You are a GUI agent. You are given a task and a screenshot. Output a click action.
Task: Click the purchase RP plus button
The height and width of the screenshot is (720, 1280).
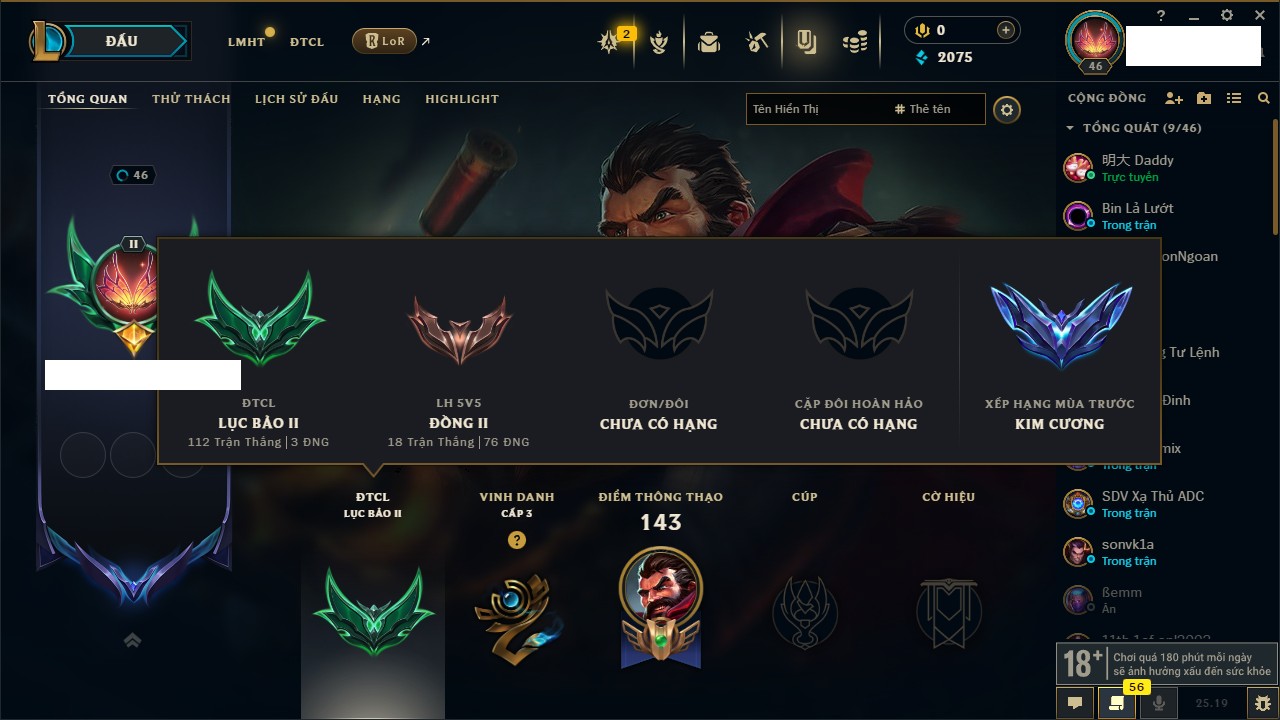[1006, 30]
